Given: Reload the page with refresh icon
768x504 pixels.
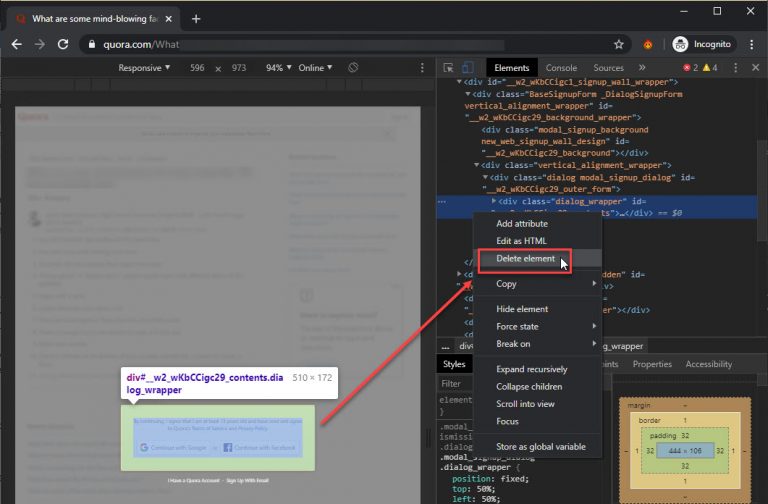Looking at the screenshot, I should (63, 45).
